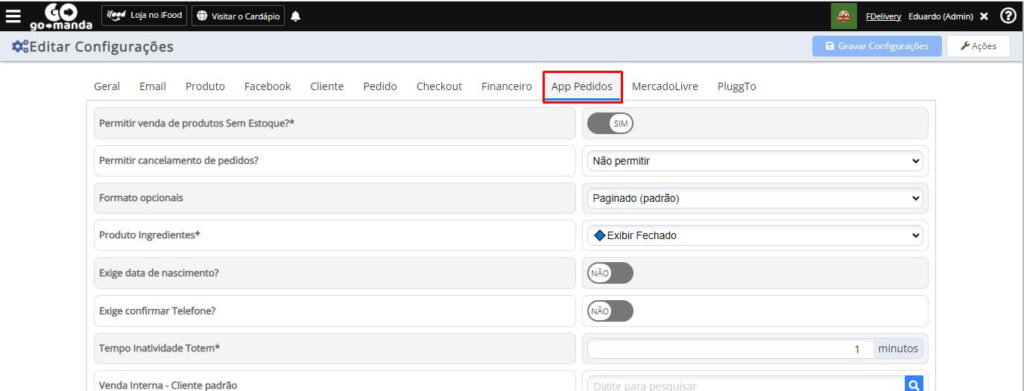The height and width of the screenshot is (391, 1024).
Task: Click the blue search magnifier button
Action: [914, 385]
